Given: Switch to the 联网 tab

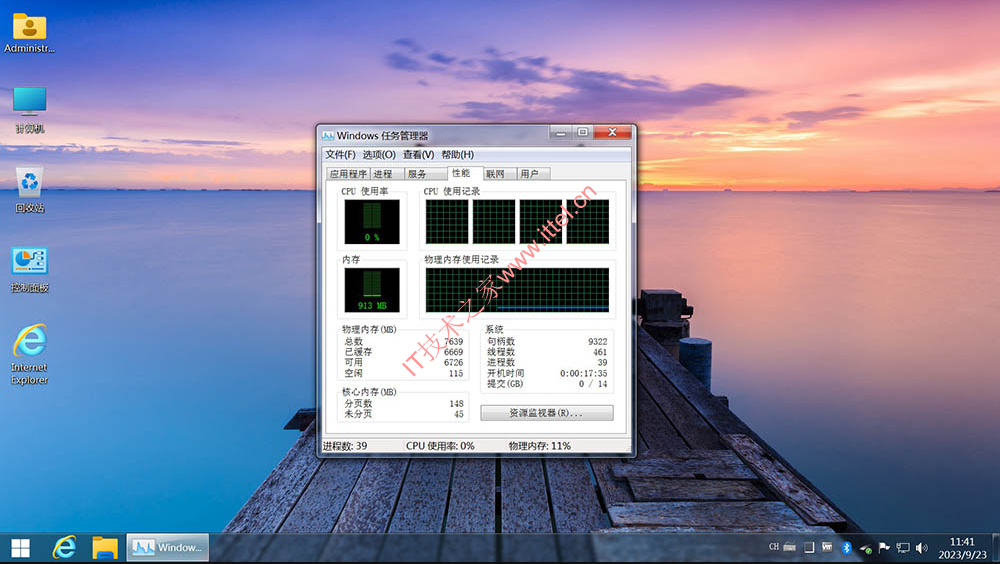Looking at the screenshot, I should tap(499, 174).
